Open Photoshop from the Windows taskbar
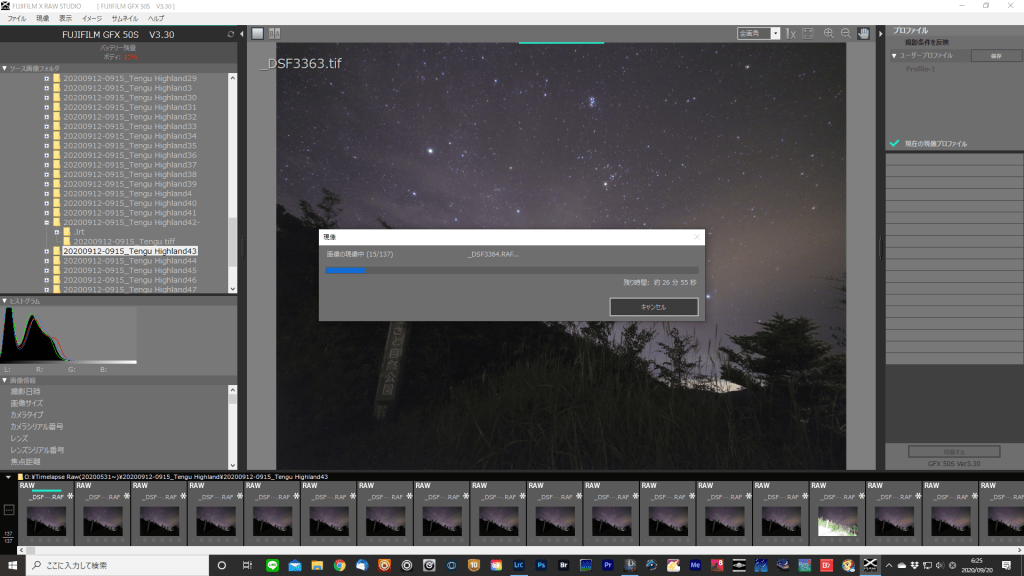This screenshot has height=576, width=1024. [539, 565]
